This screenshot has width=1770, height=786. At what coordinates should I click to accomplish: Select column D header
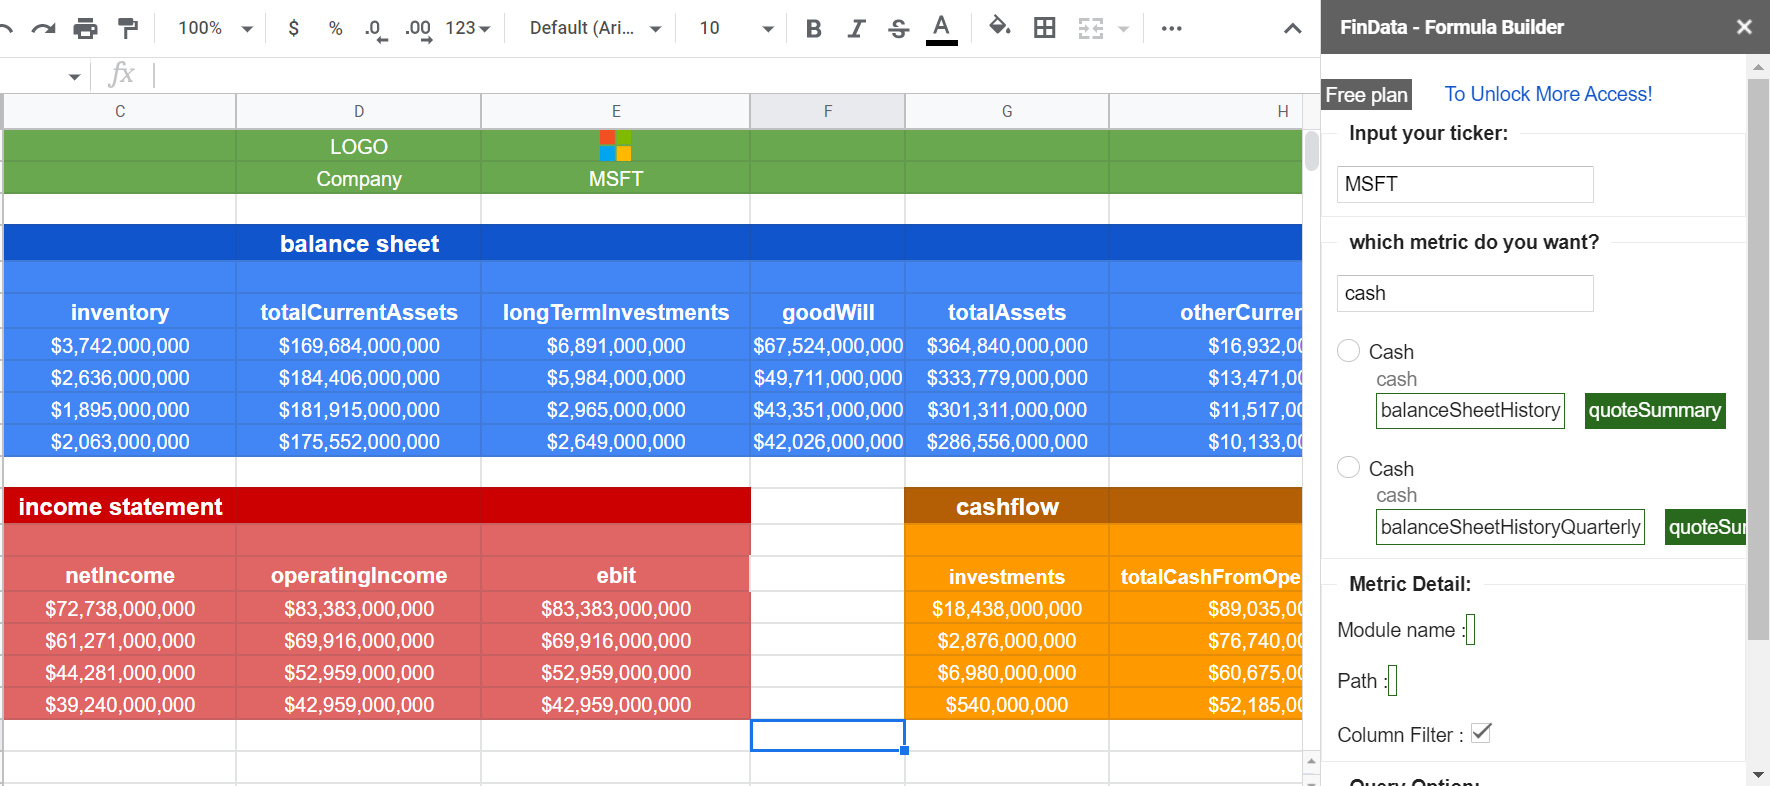coord(359,111)
